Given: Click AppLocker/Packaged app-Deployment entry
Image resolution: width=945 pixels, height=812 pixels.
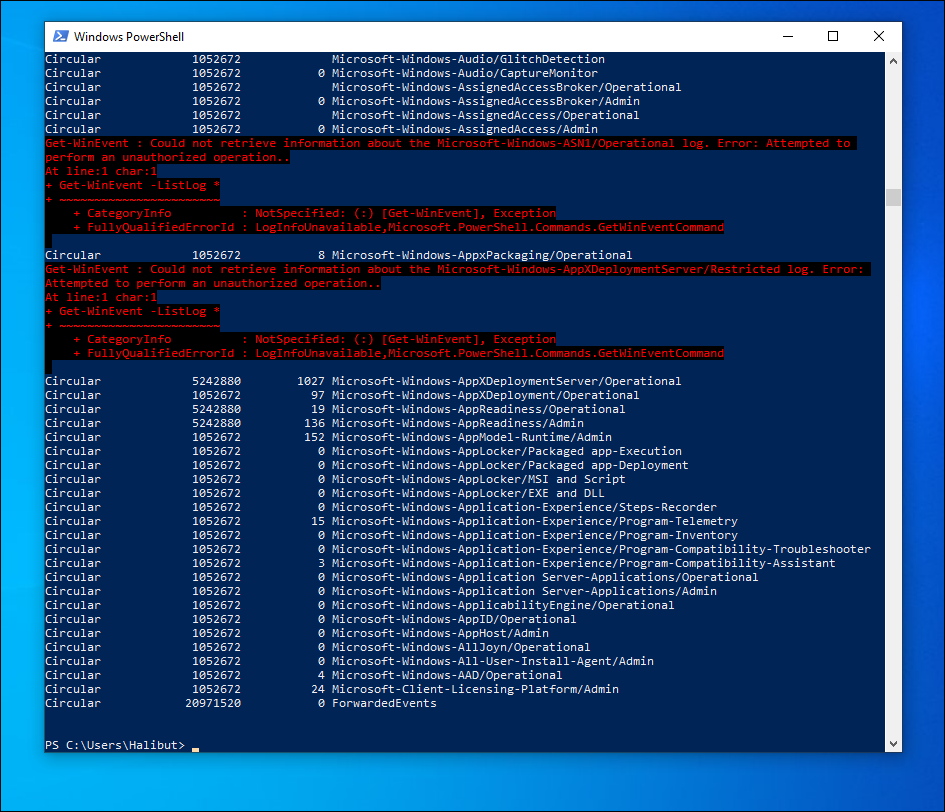Looking at the screenshot, I should coord(510,465).
